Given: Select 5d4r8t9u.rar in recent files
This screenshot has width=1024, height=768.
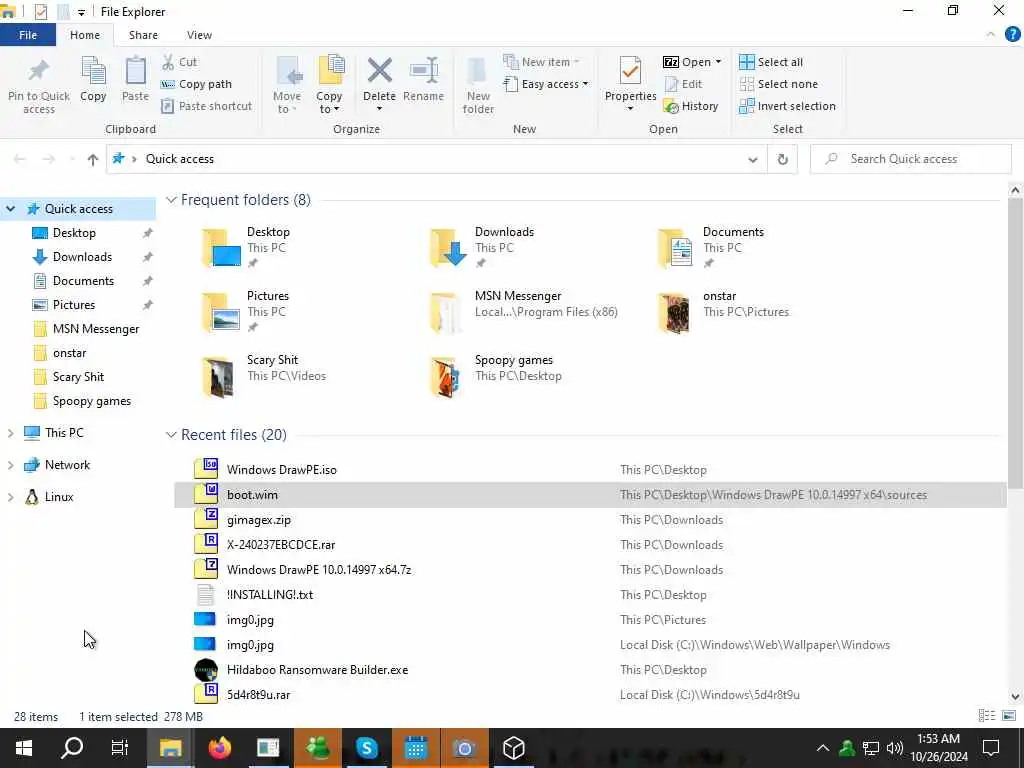Looking at the screenshot, I should (590, 695).
